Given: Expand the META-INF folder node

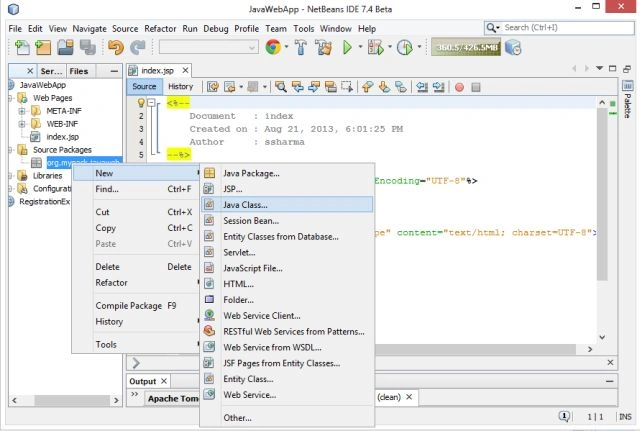Looking at the screenshot, I should pos(22,111).
